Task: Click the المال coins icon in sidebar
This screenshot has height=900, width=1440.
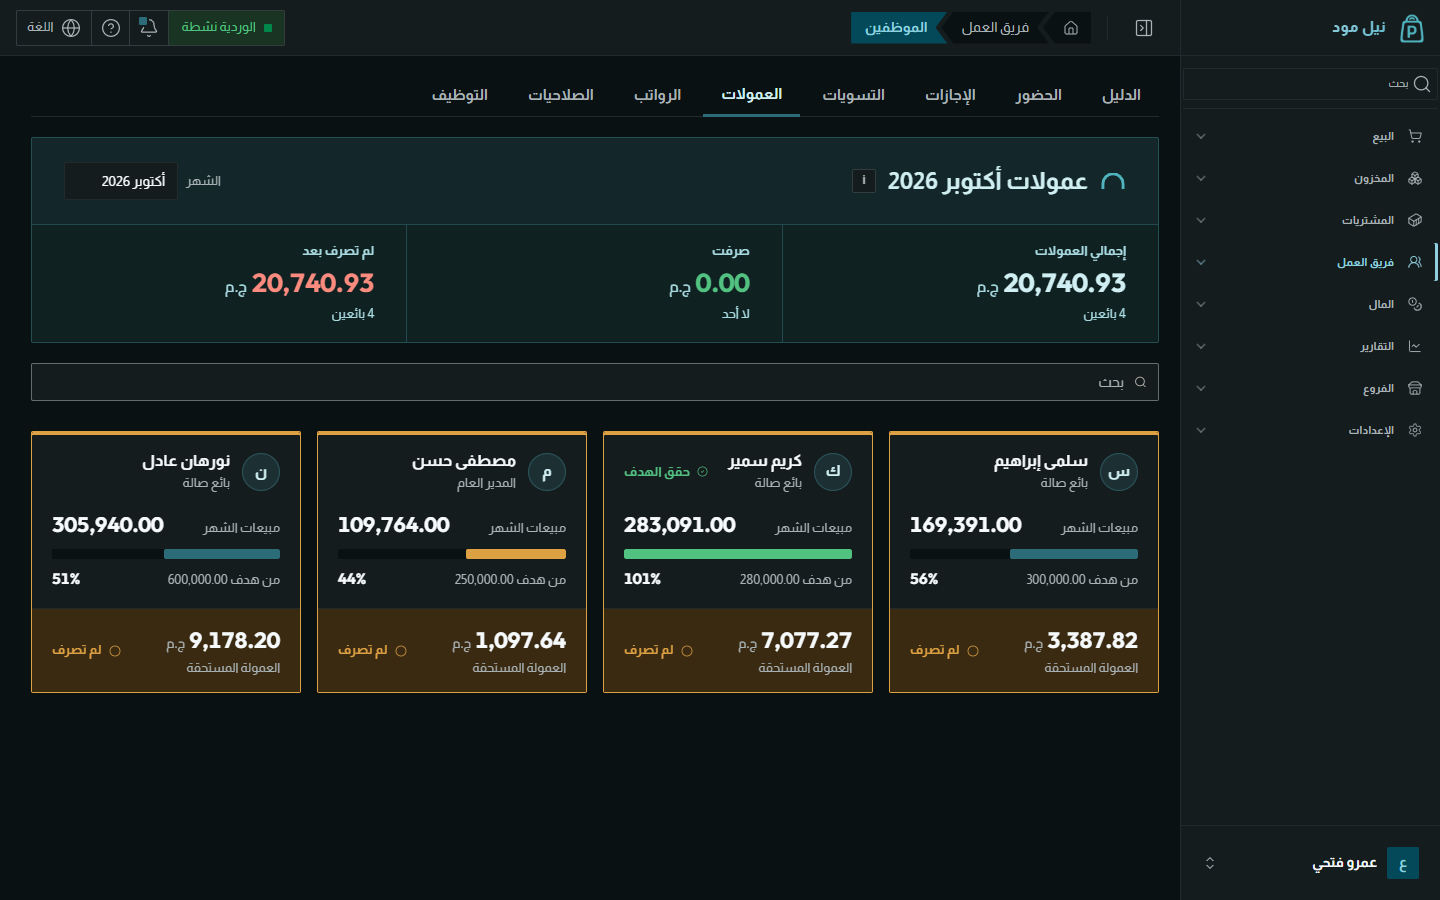Action: (x=1415, y=304)
